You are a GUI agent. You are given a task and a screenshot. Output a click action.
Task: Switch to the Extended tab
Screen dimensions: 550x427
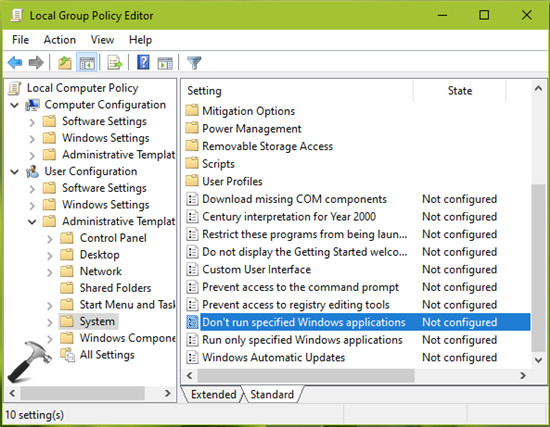213,394
